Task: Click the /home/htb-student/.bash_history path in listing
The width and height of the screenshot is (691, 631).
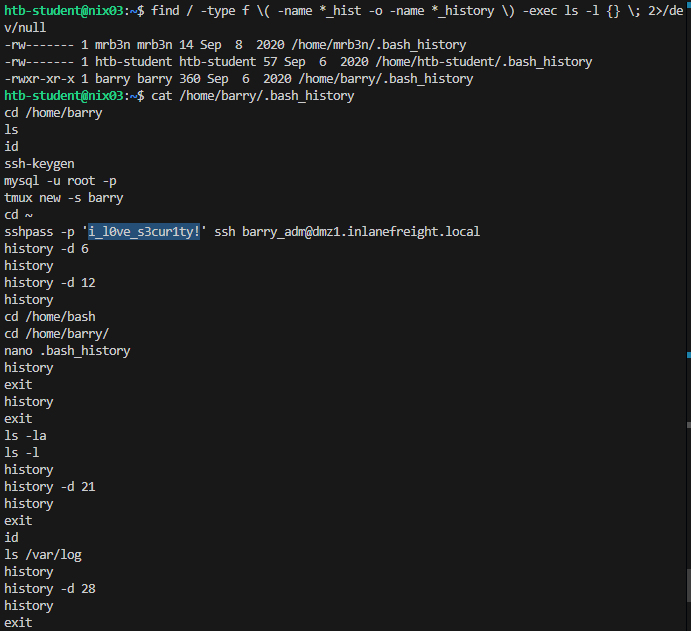Action: [x=484, y=62]
